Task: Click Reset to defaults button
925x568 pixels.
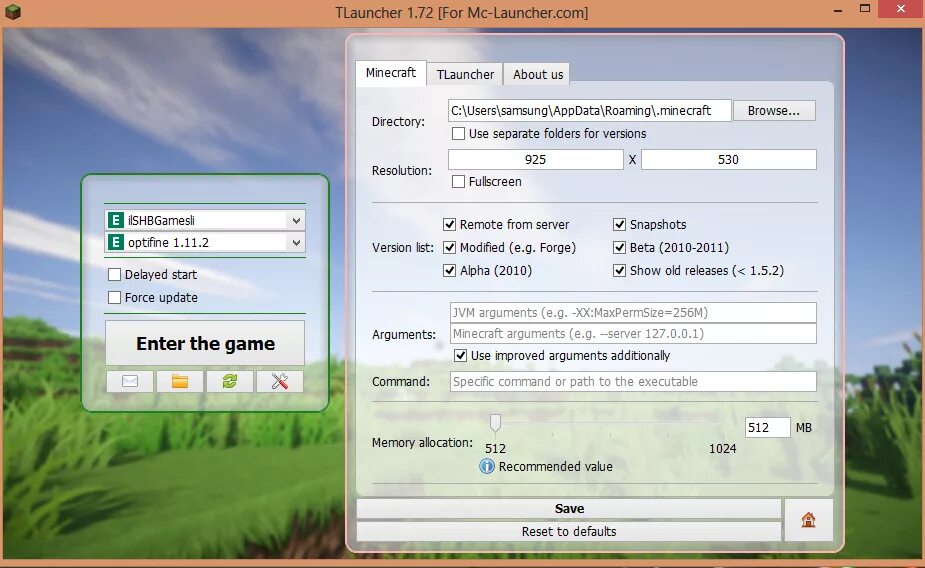Action: pyautogui.click(x=569, y=531)
